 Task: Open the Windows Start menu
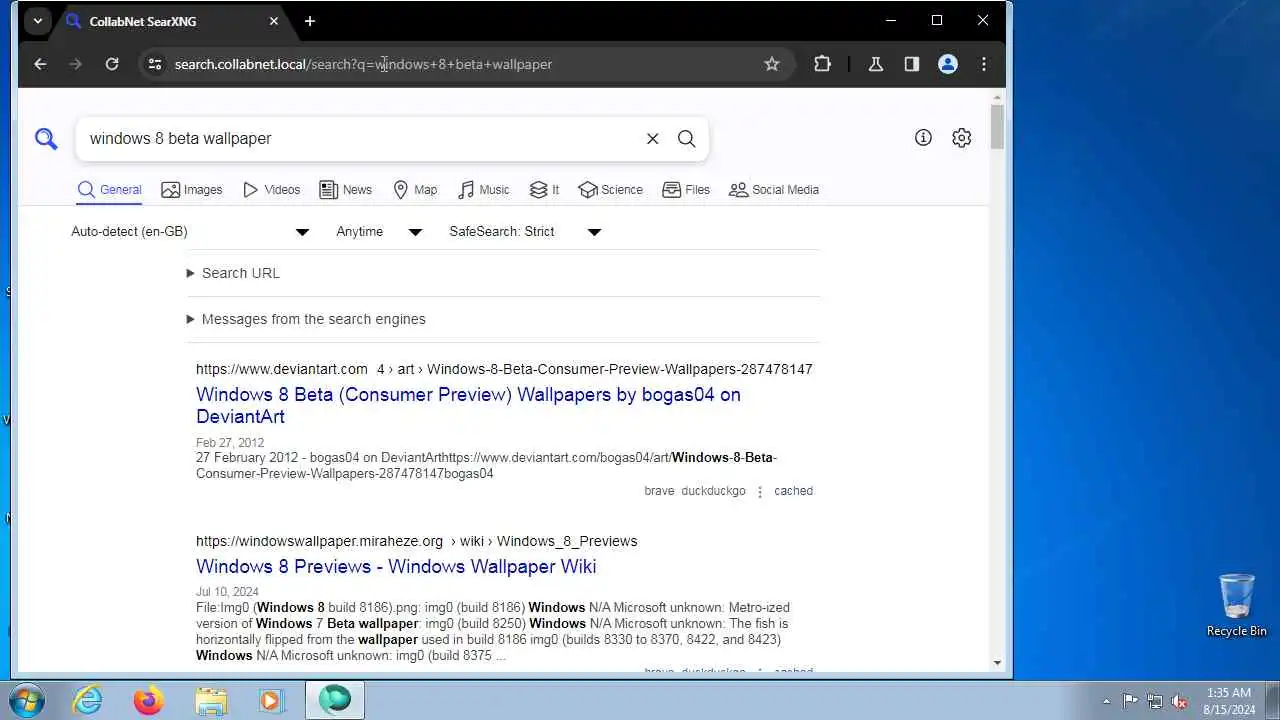[x=27, y=700]
